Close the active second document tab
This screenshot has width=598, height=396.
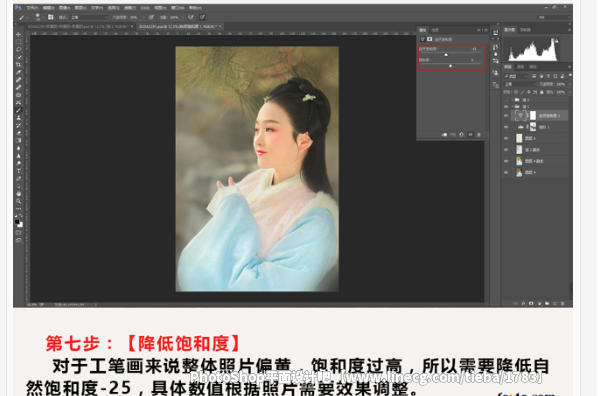coord(220,26)
